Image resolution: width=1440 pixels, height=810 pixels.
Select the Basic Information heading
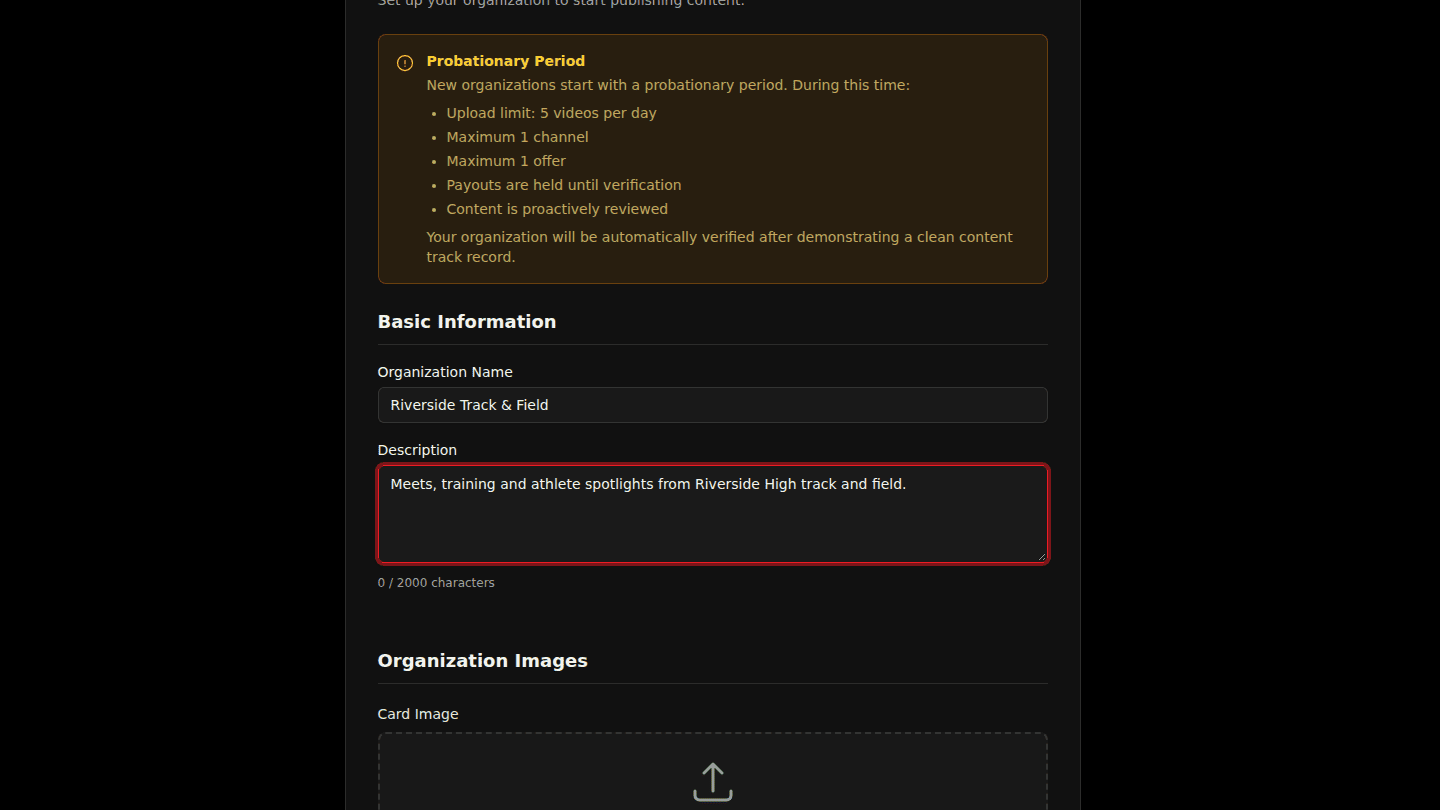click(467, 321)
